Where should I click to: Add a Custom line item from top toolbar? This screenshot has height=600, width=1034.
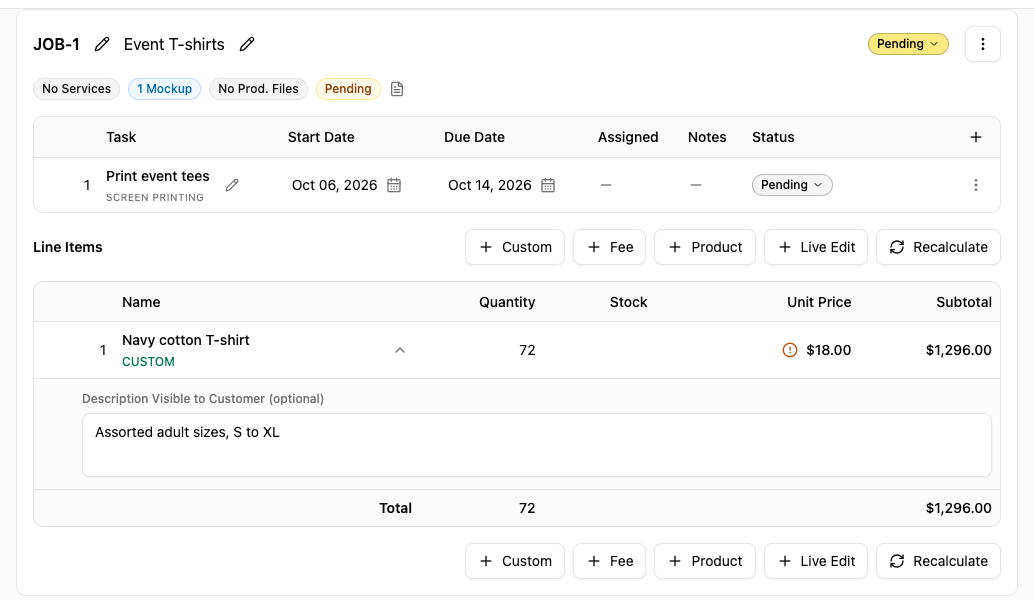[x=515, y=247]
